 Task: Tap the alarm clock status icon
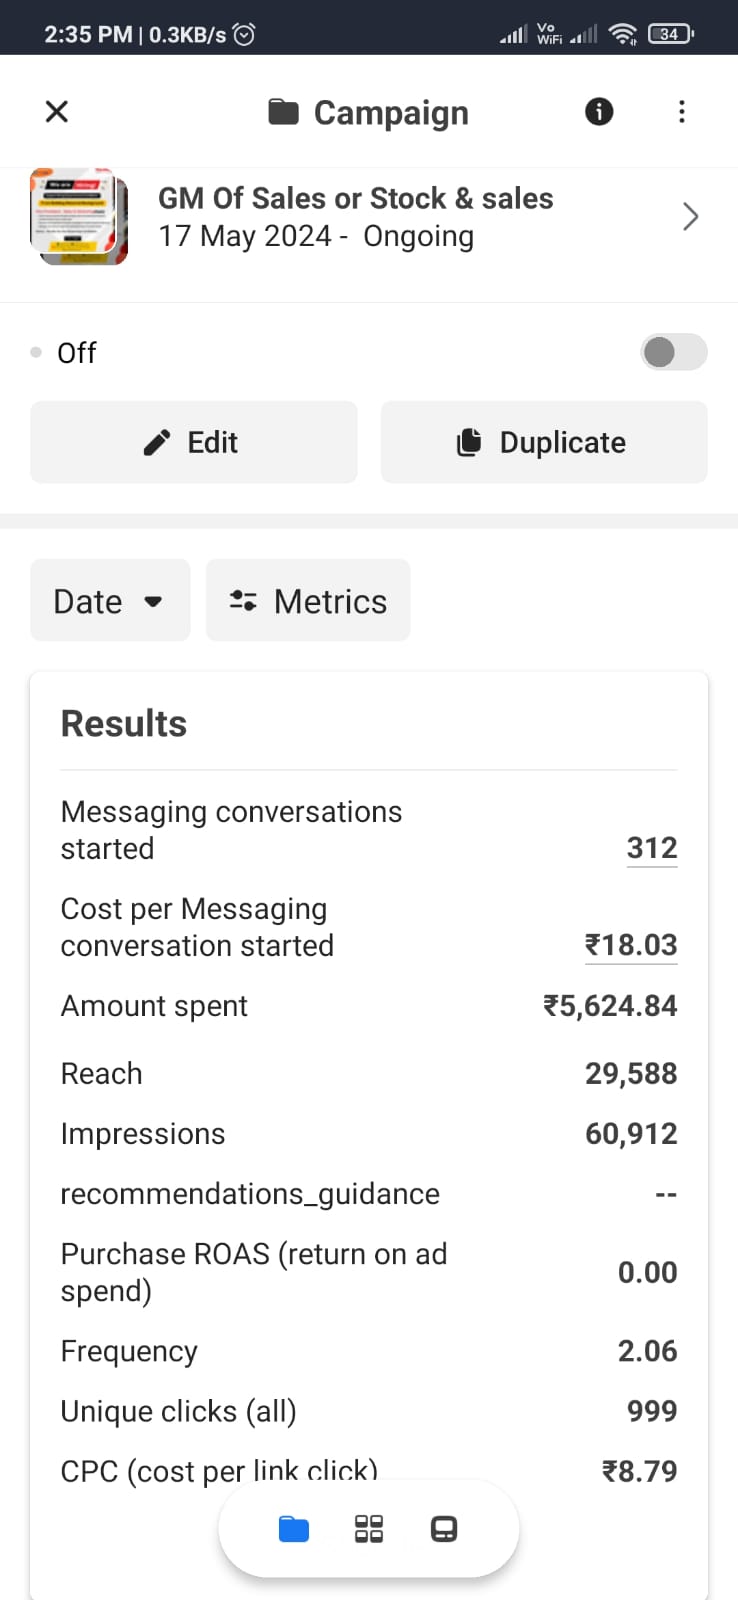[244, 34]
